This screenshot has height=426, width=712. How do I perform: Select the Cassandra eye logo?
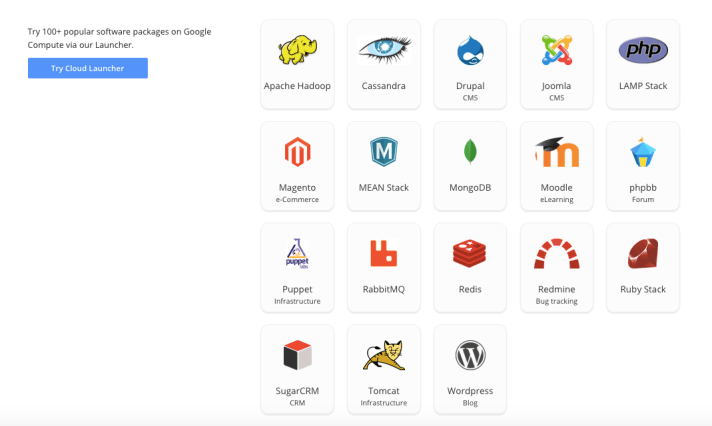tap(384, 50)
